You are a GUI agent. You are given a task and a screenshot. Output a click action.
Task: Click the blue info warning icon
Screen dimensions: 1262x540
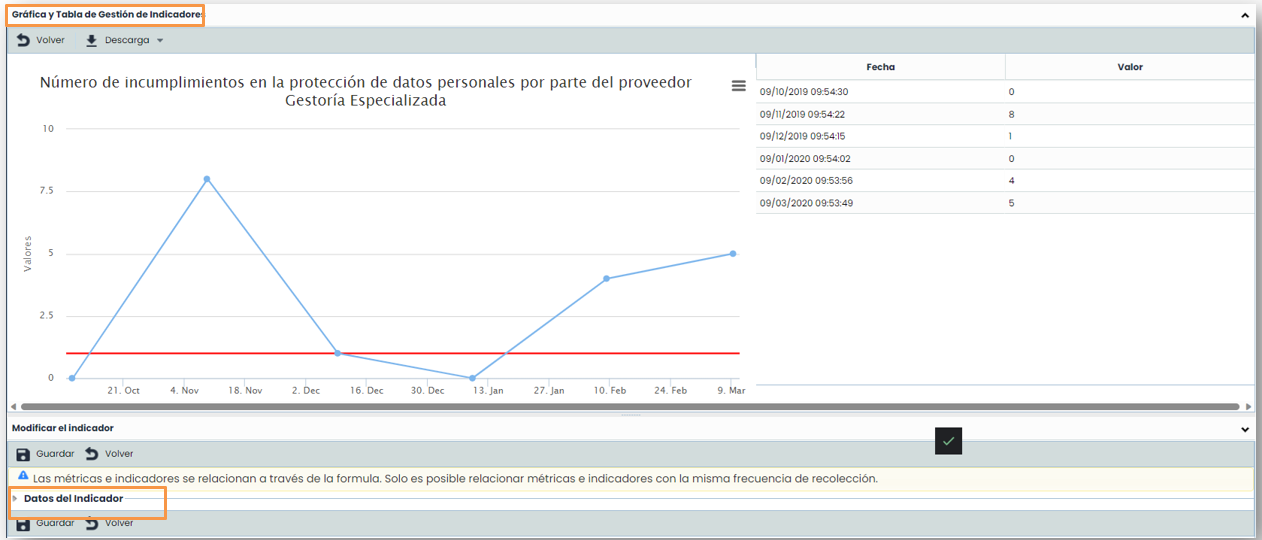point(23,476)
